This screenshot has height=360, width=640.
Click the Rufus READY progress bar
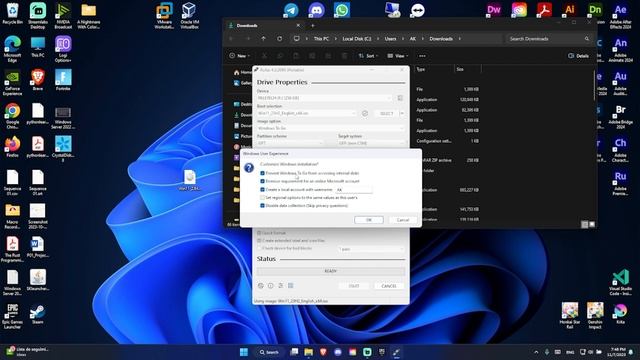coord(331,271)
